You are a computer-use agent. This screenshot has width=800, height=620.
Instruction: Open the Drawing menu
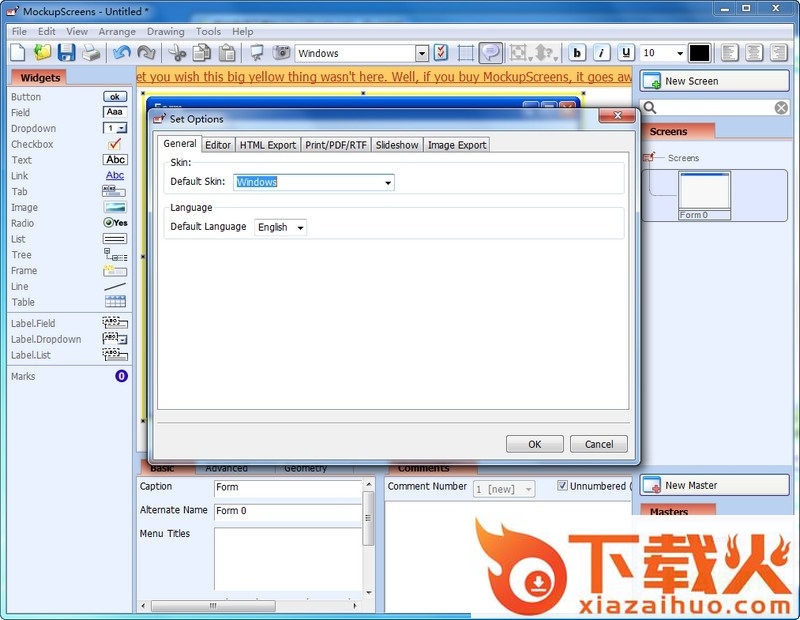[x=165, y=32]
